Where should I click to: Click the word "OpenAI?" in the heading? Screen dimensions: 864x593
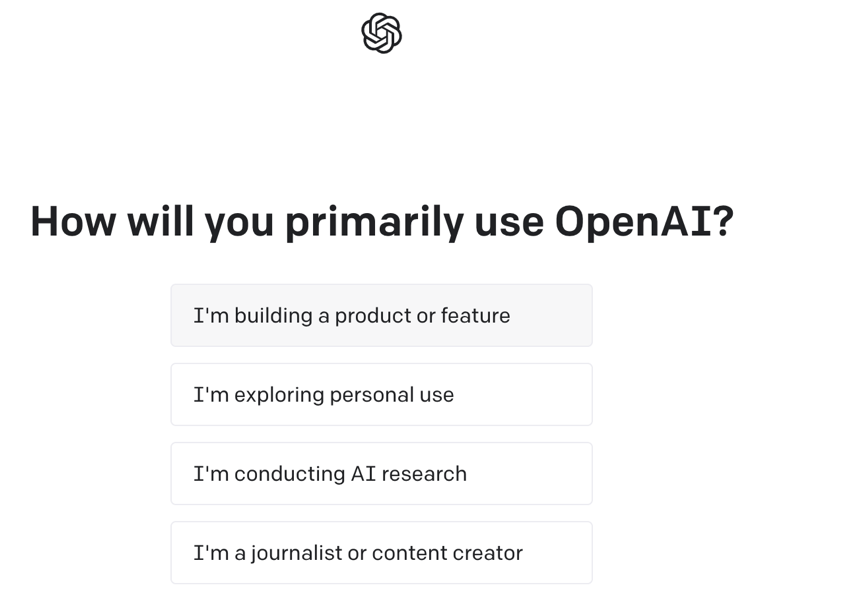tap(644, 222)
